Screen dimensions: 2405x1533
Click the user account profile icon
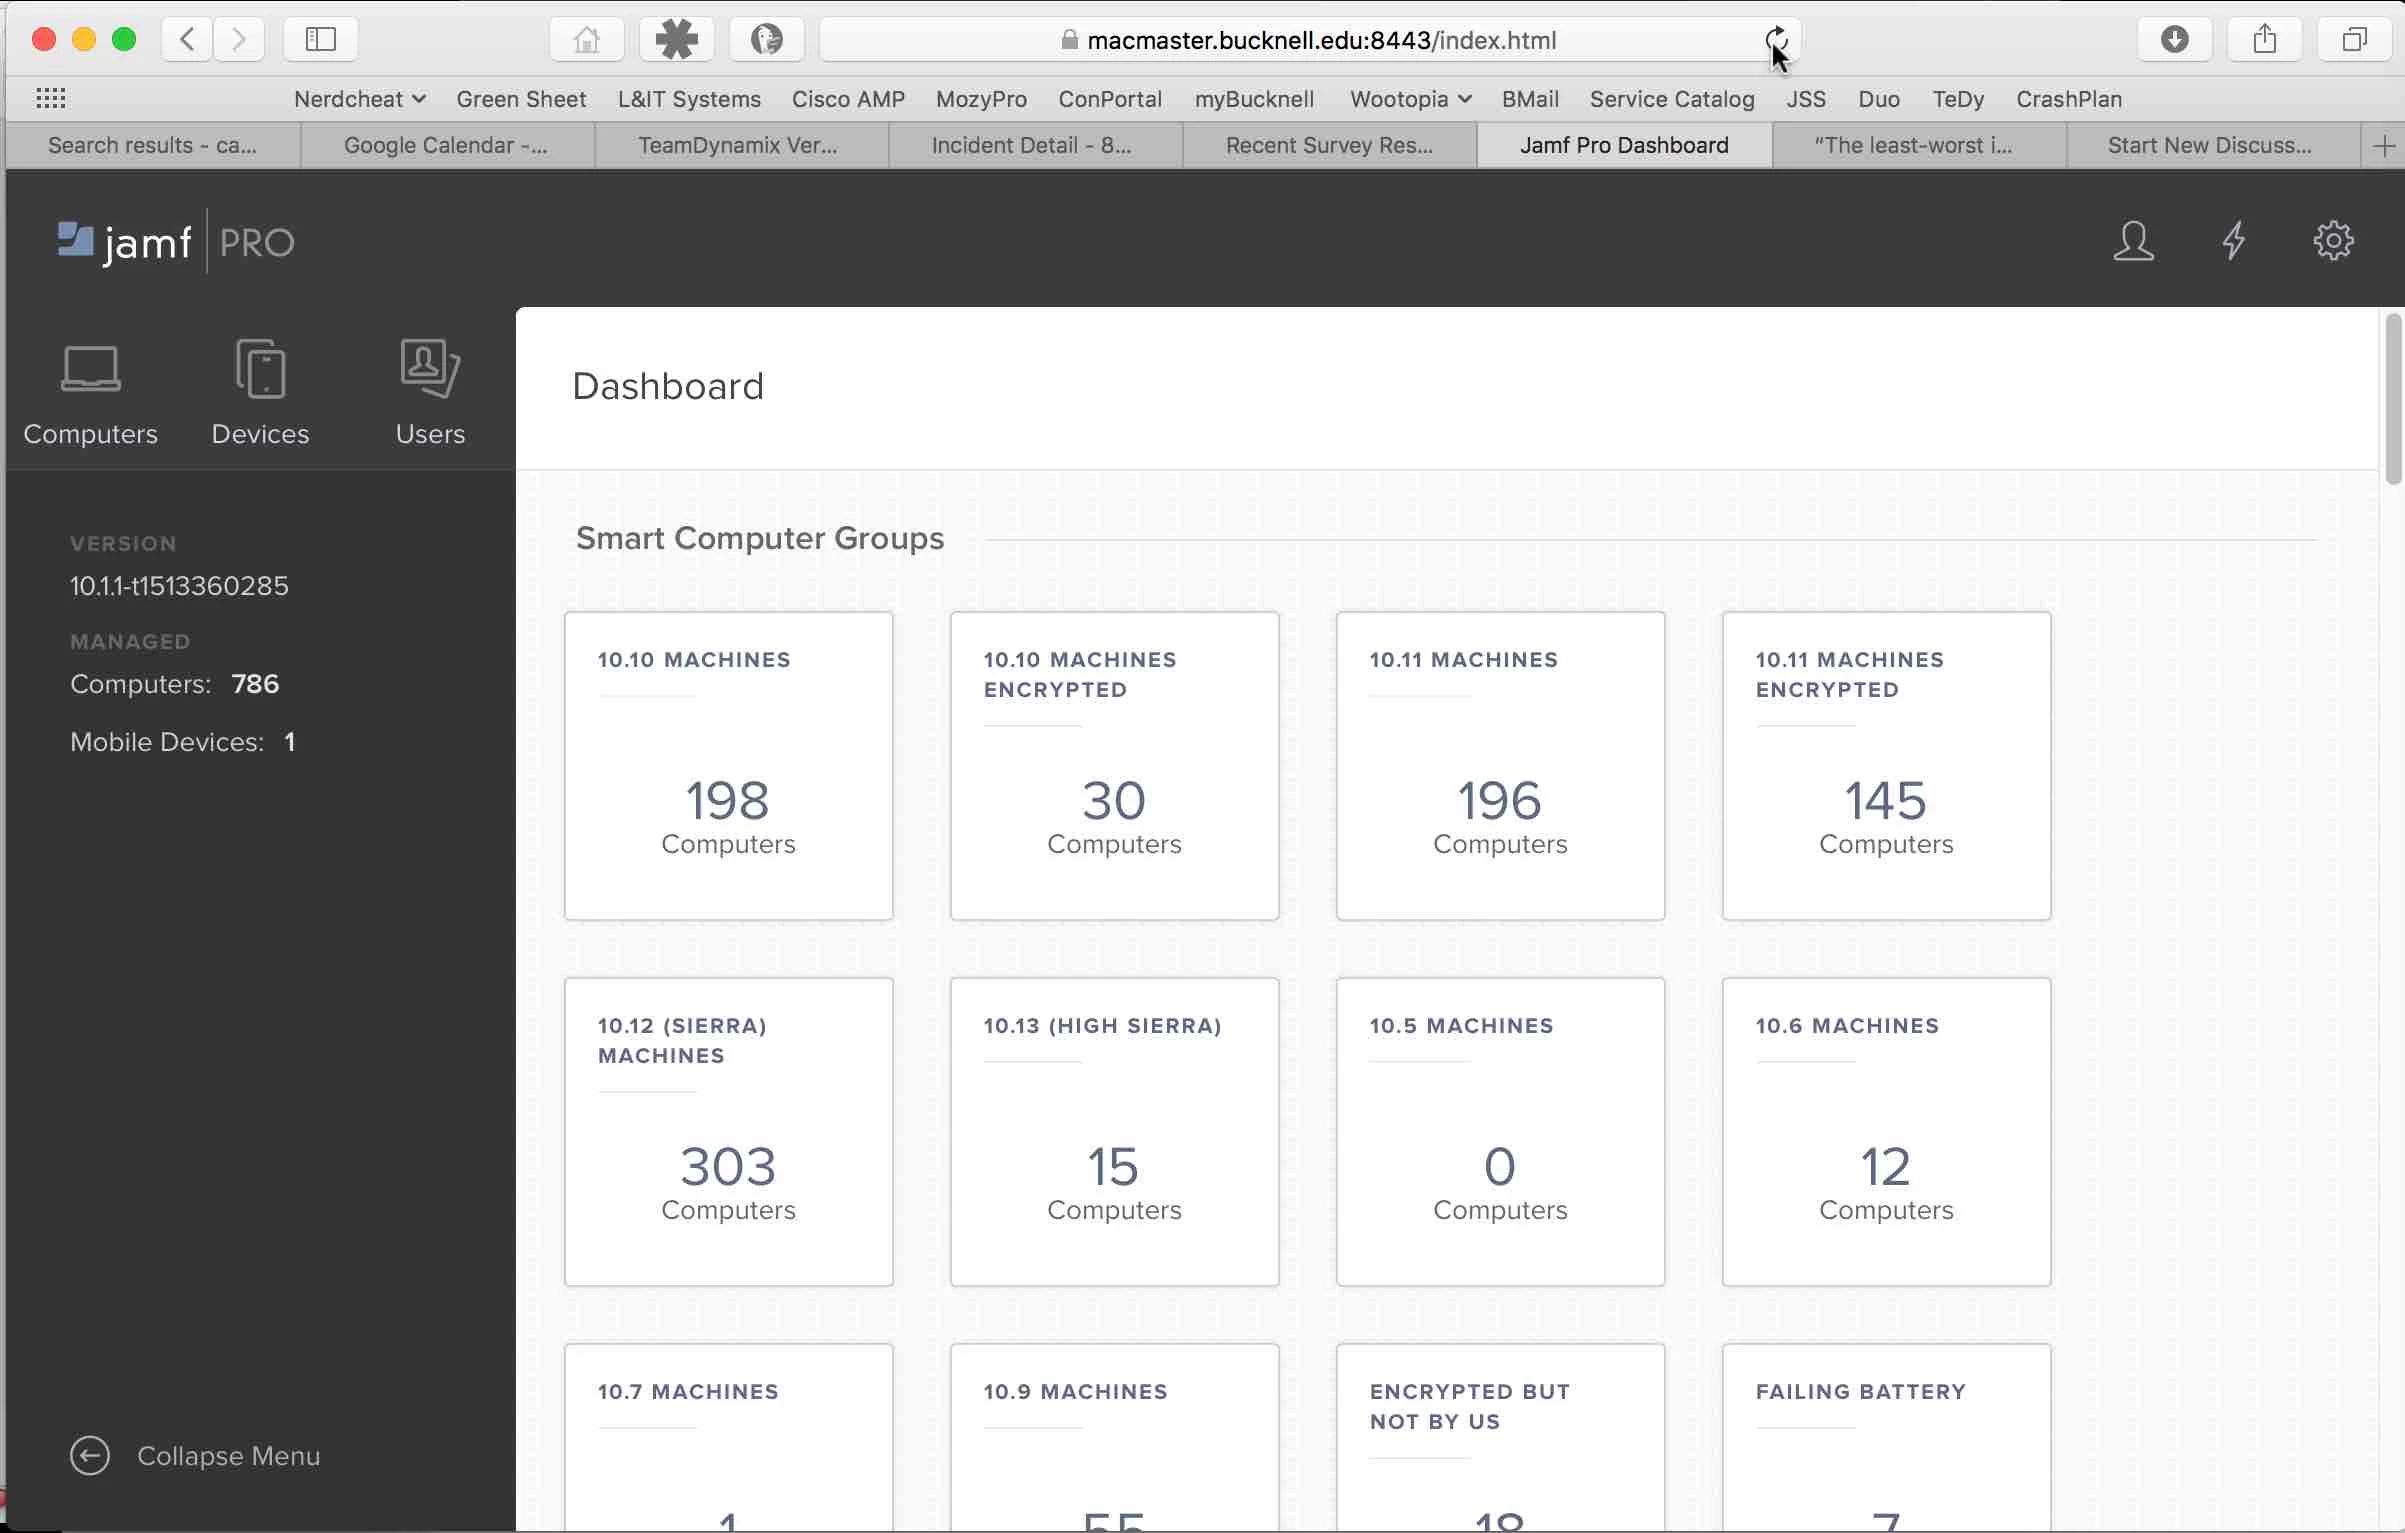pos(2132,242)
